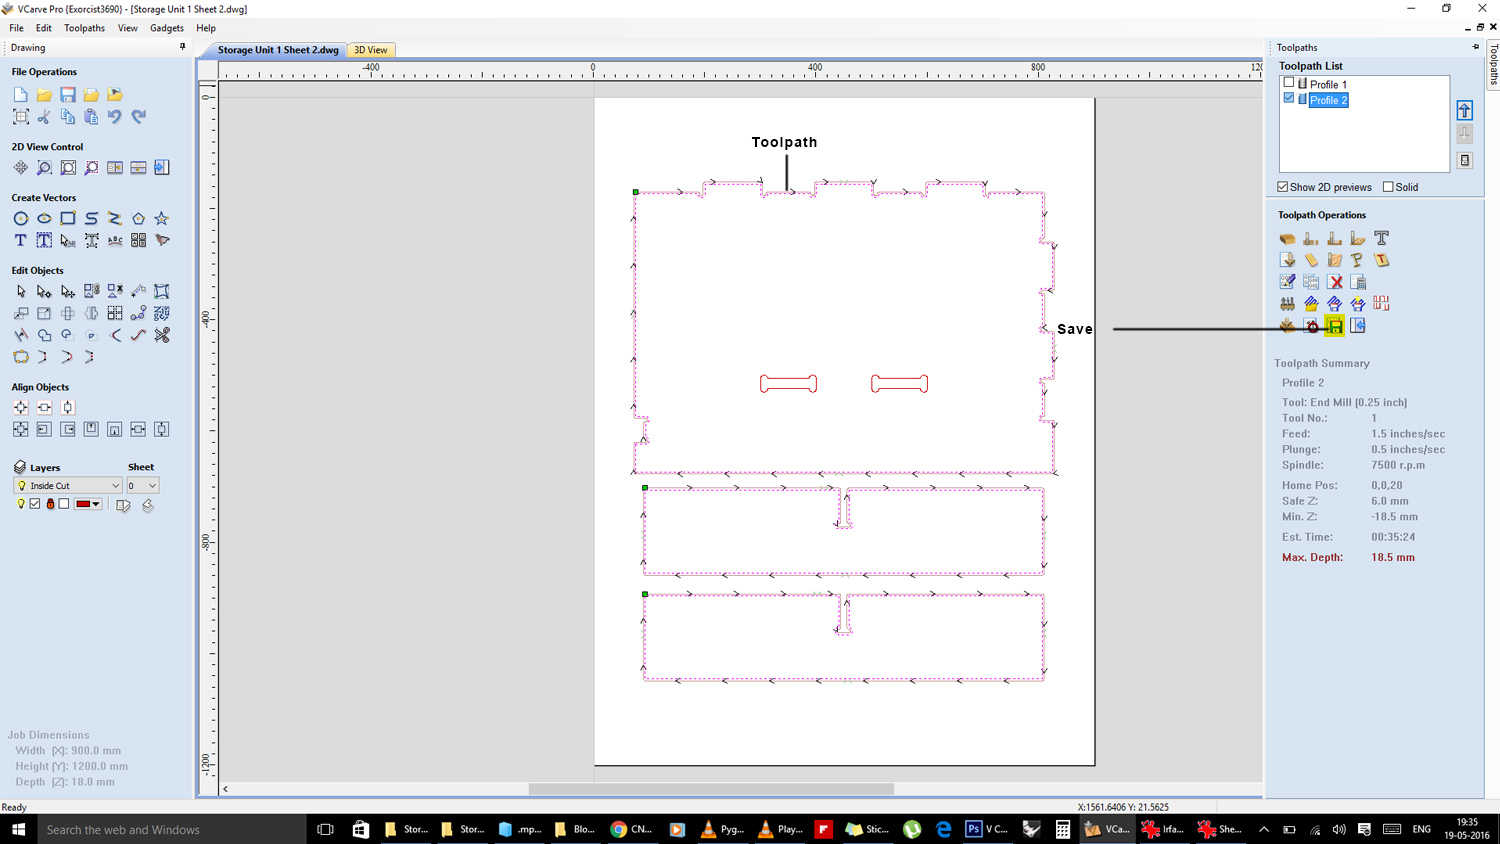Create a Profile toolpath from Toolpath Operations
The image size is (1500, 844).
tap(1311, 238)
